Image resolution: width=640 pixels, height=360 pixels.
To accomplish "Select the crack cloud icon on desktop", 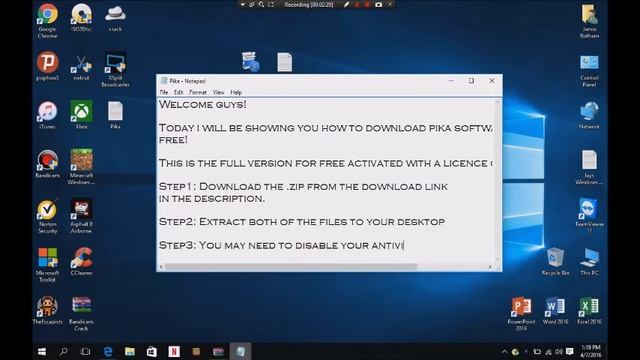I will click(116, 18).
